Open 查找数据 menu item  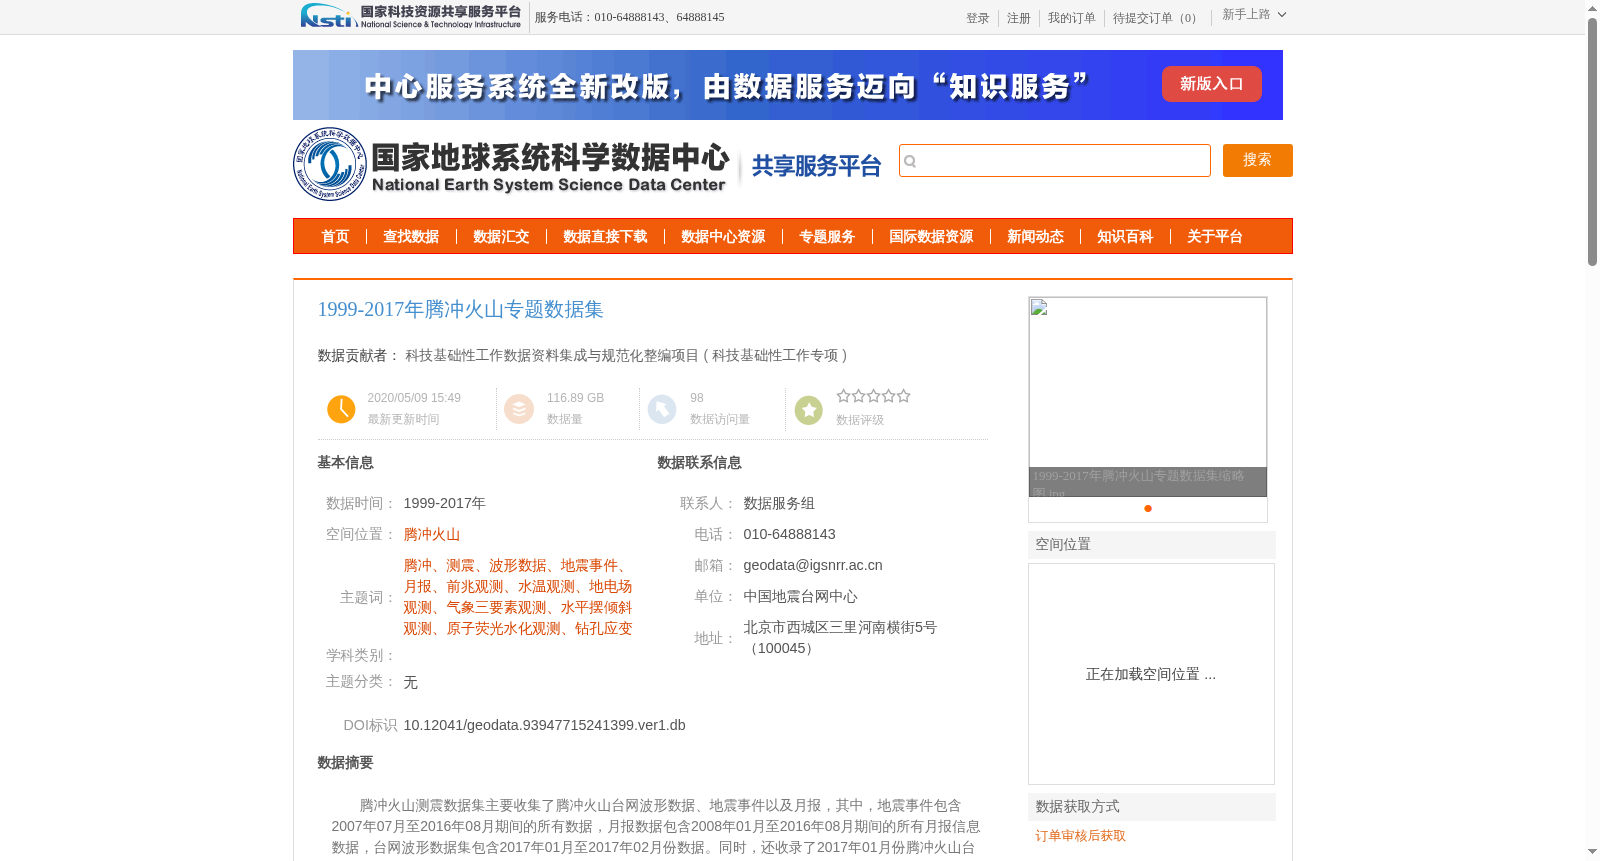411,236
